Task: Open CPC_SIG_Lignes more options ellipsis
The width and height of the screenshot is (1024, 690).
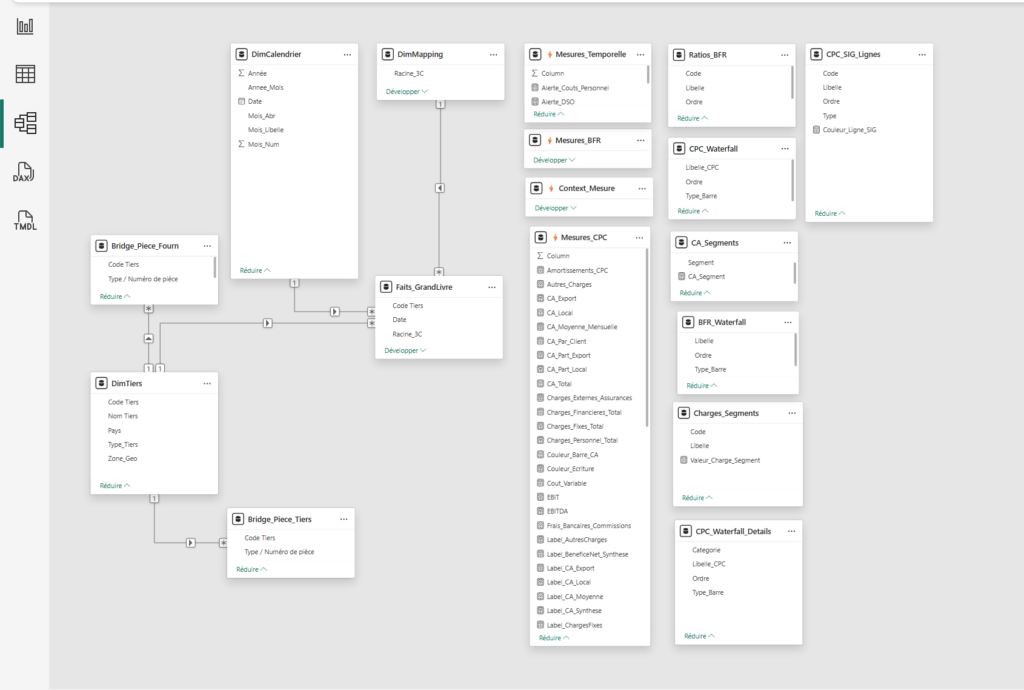Action: pyautogui.click(x=921, y=55)
